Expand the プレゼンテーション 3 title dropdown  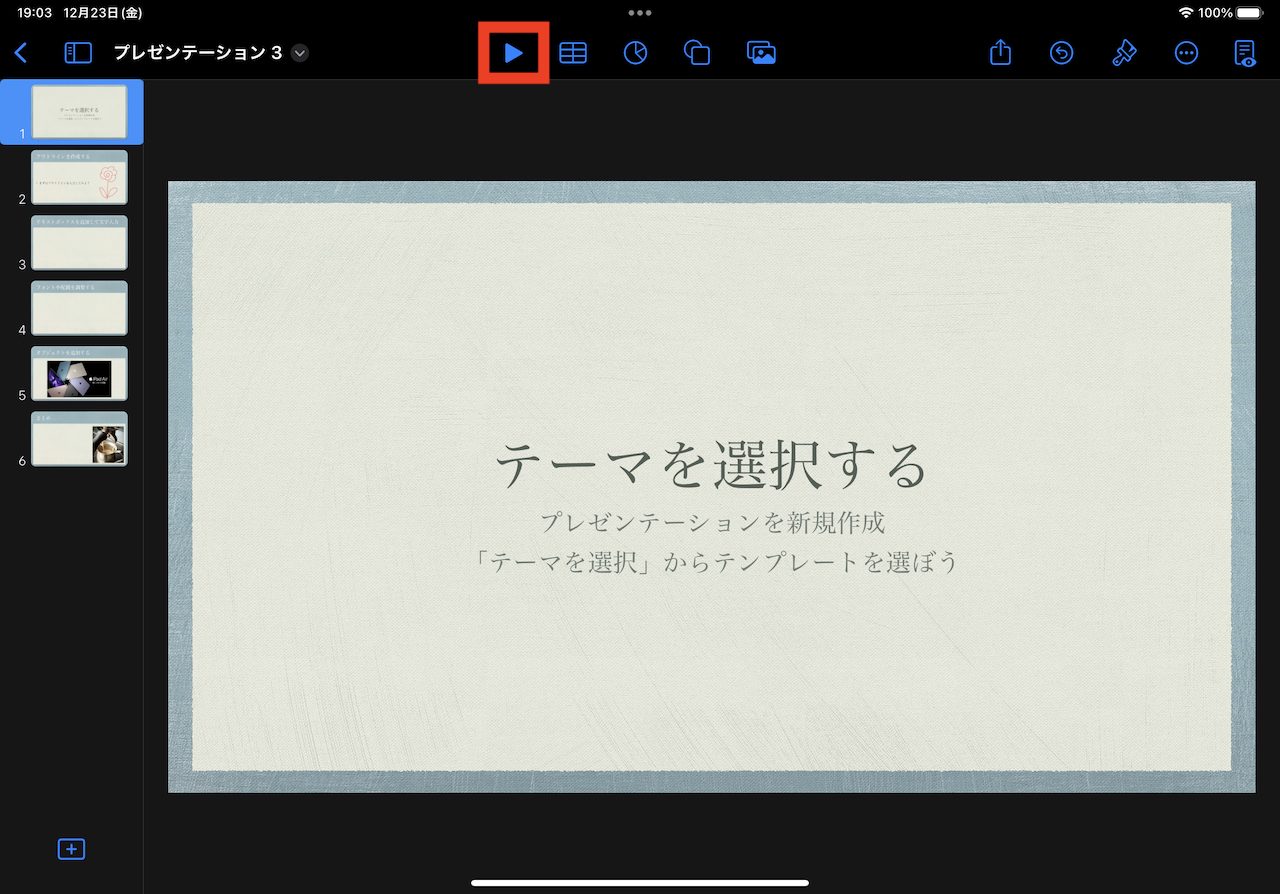[x=300, y=53]
